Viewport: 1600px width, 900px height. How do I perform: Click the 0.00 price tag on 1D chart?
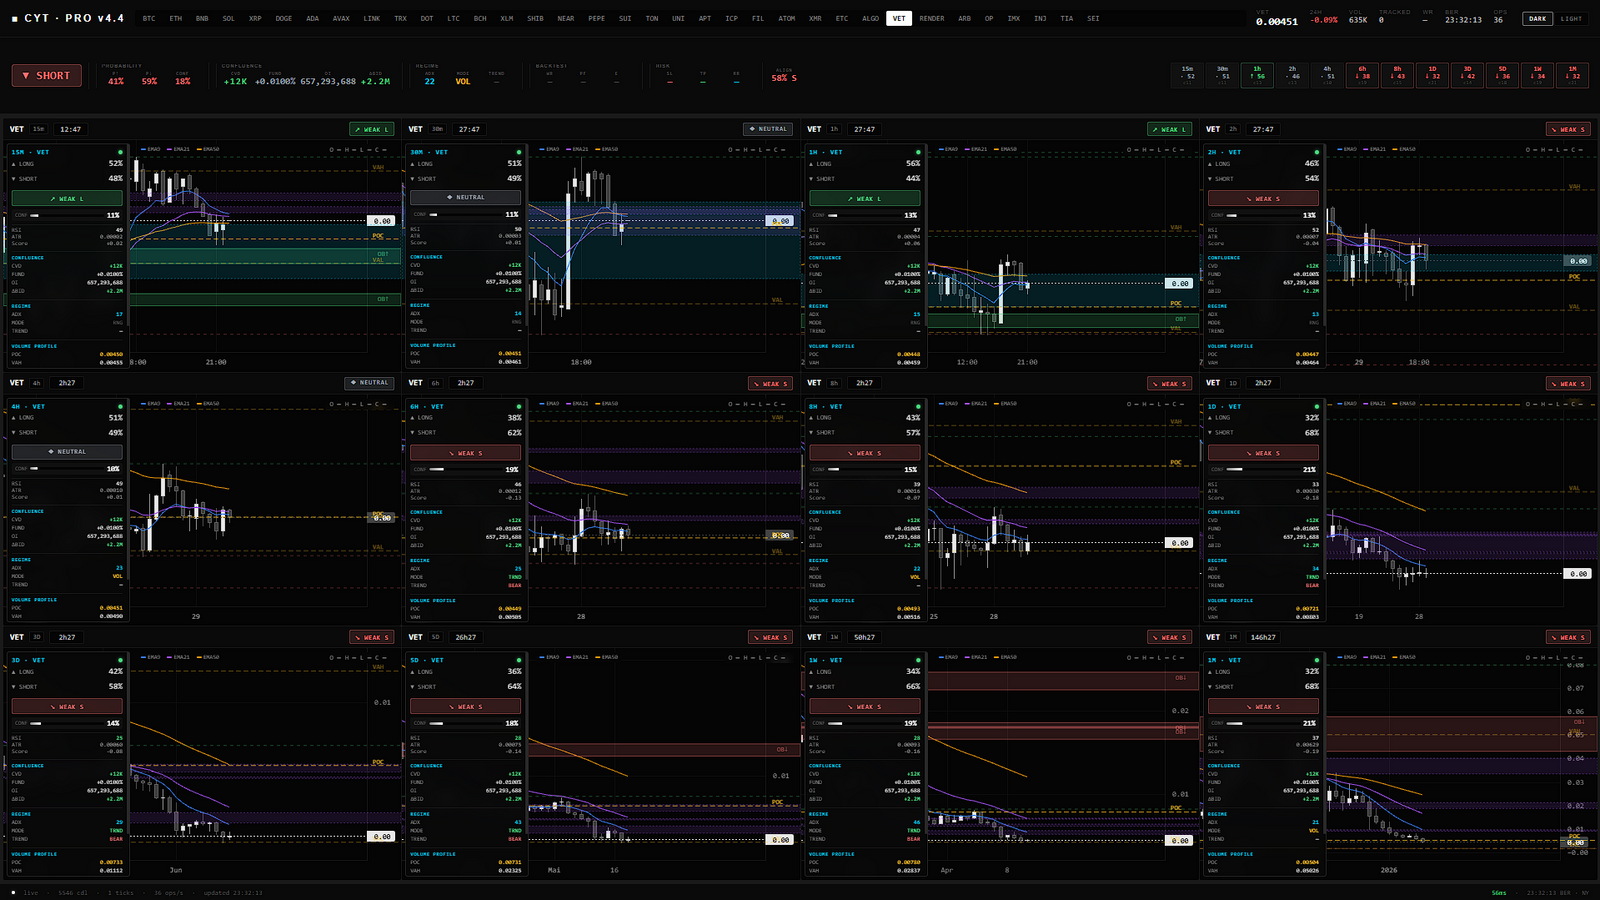click(x=1578, y=574)
